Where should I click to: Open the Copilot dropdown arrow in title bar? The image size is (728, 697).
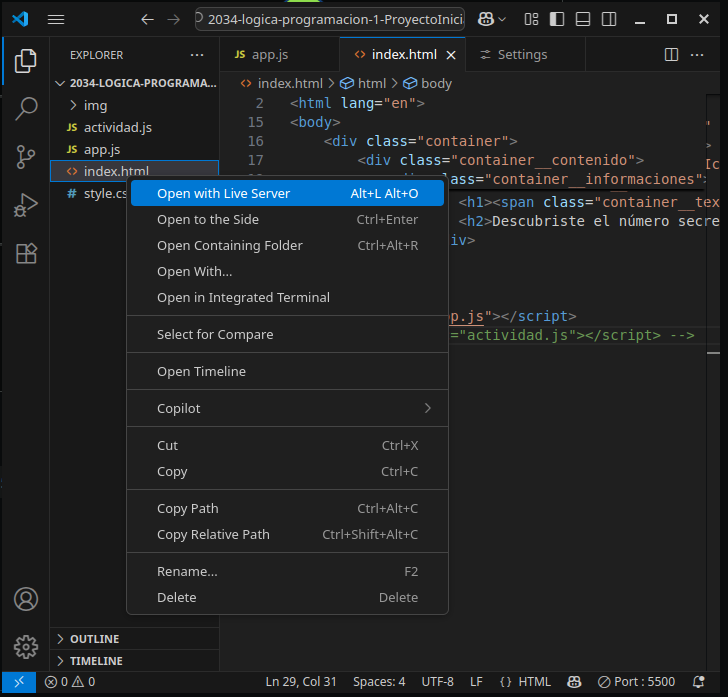click(x=502, y=20)
